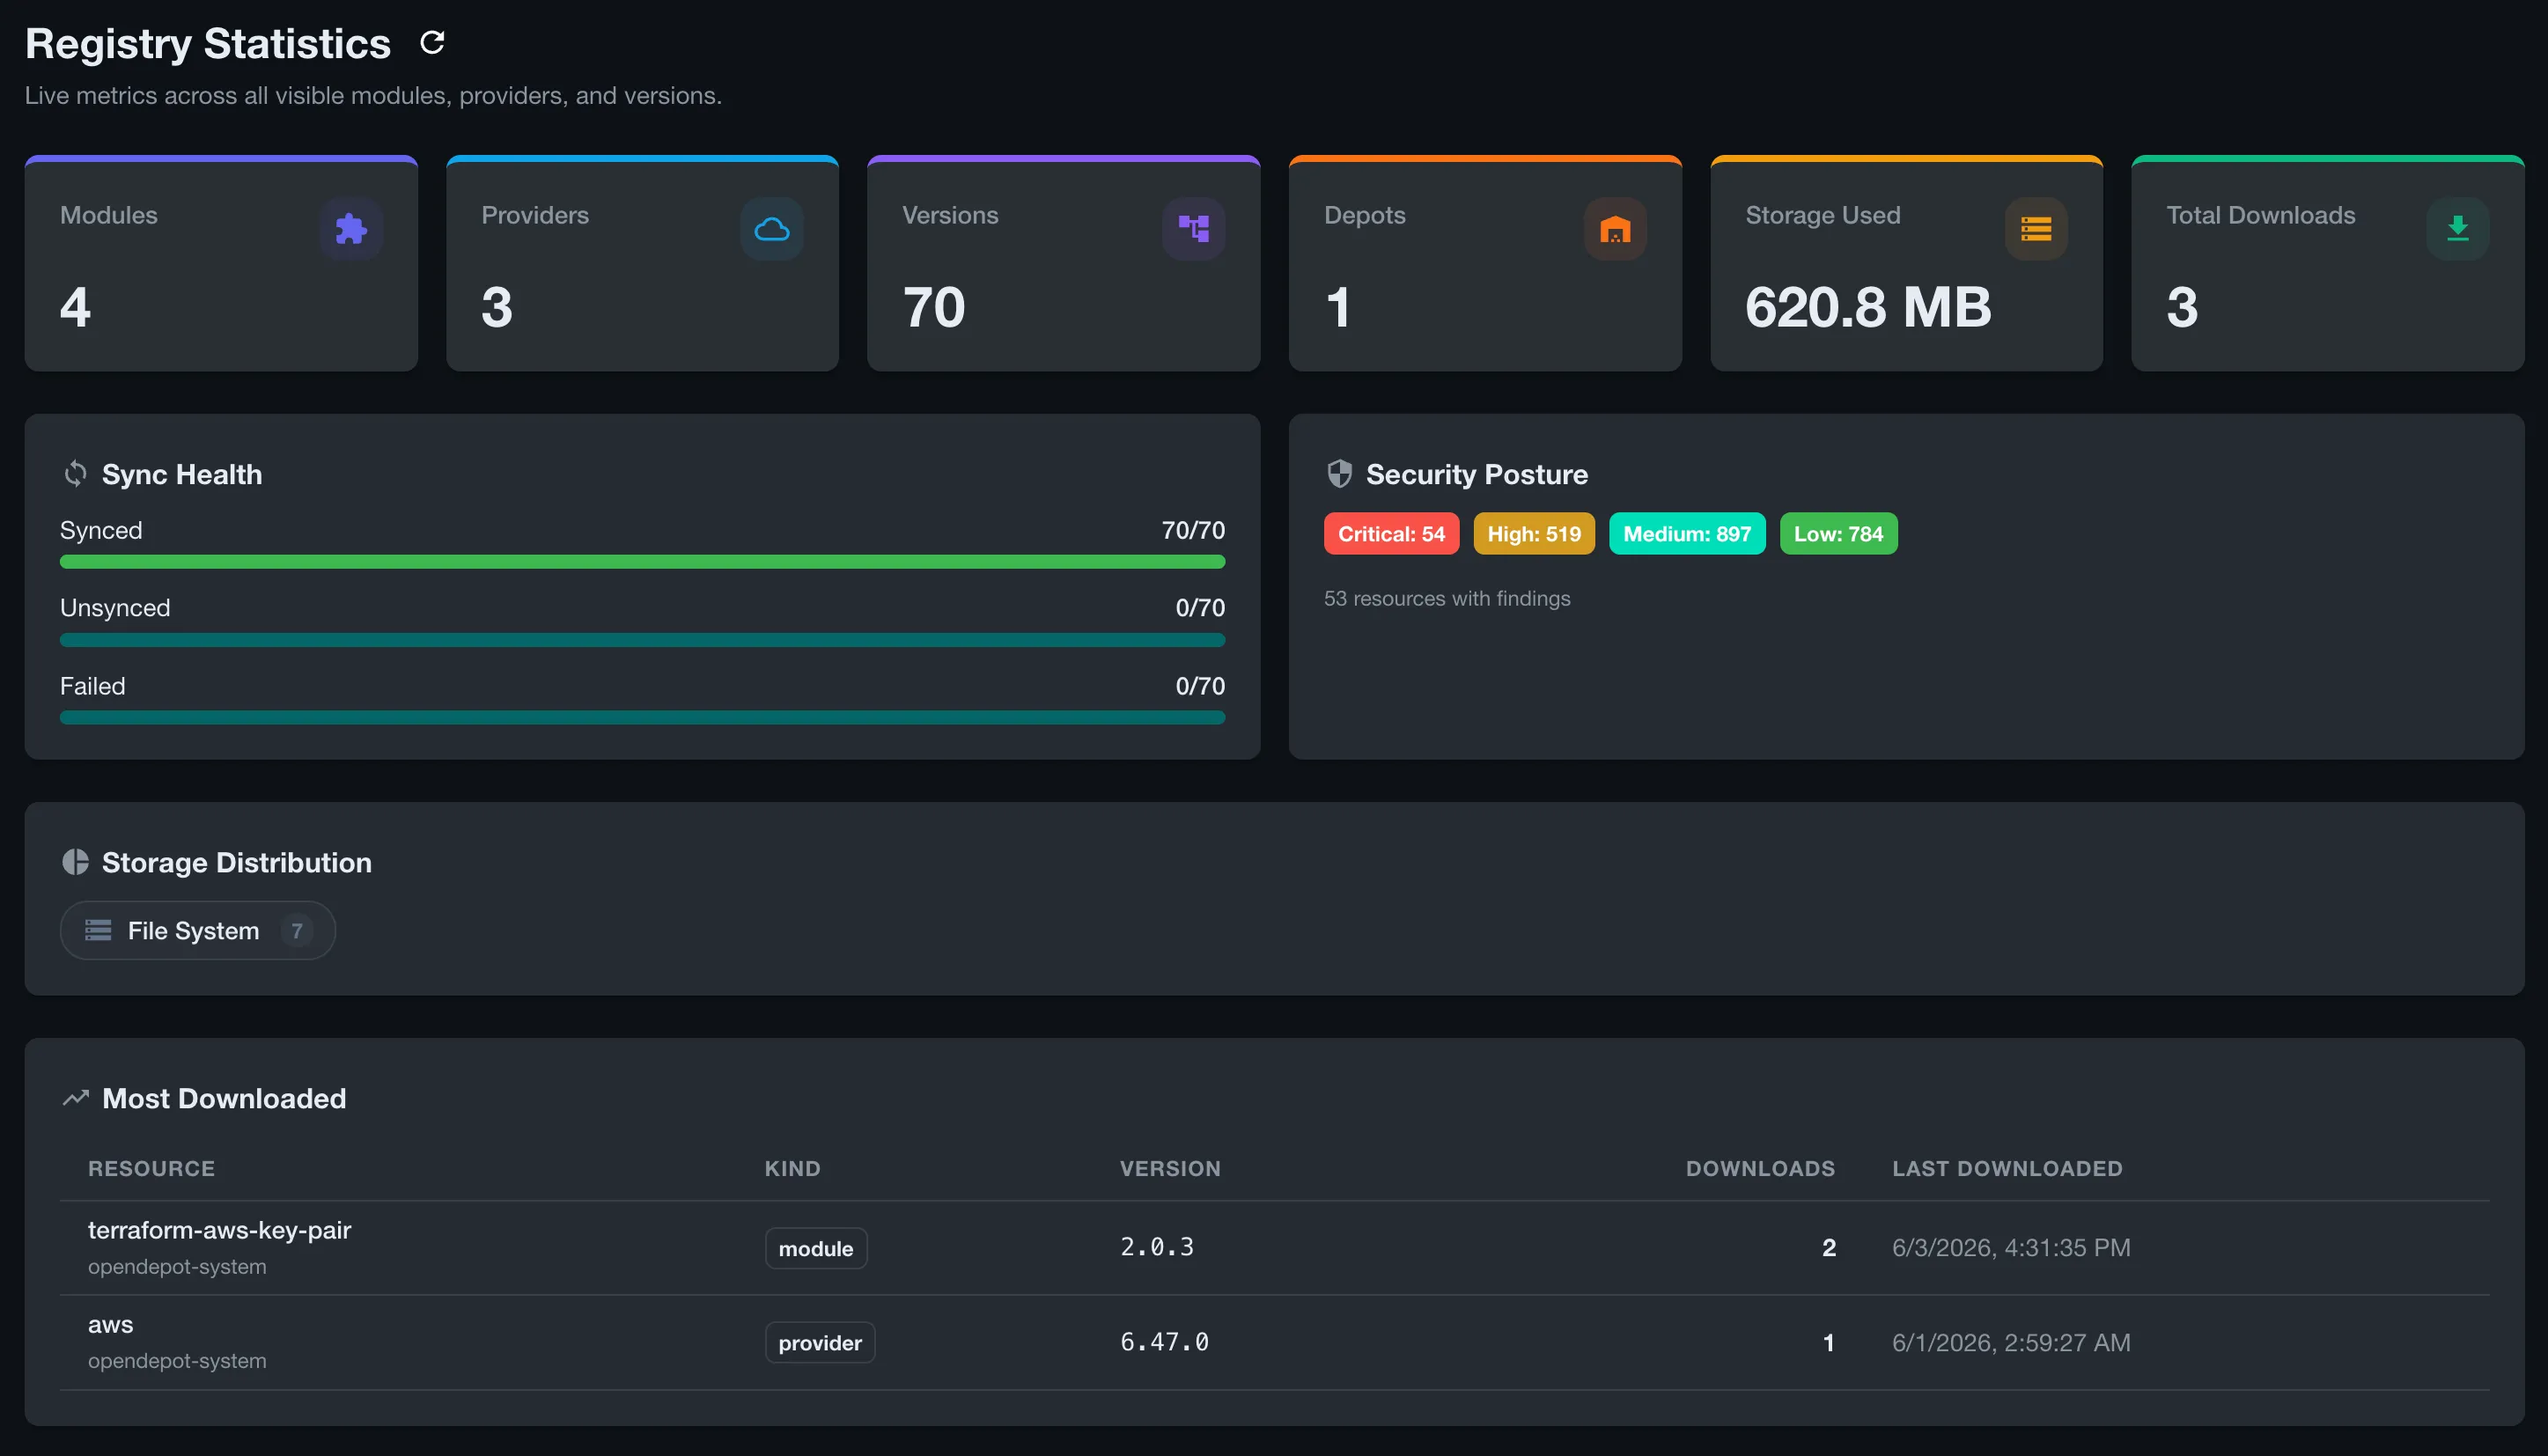Click the Security Posture heading text

[1477, 474]
